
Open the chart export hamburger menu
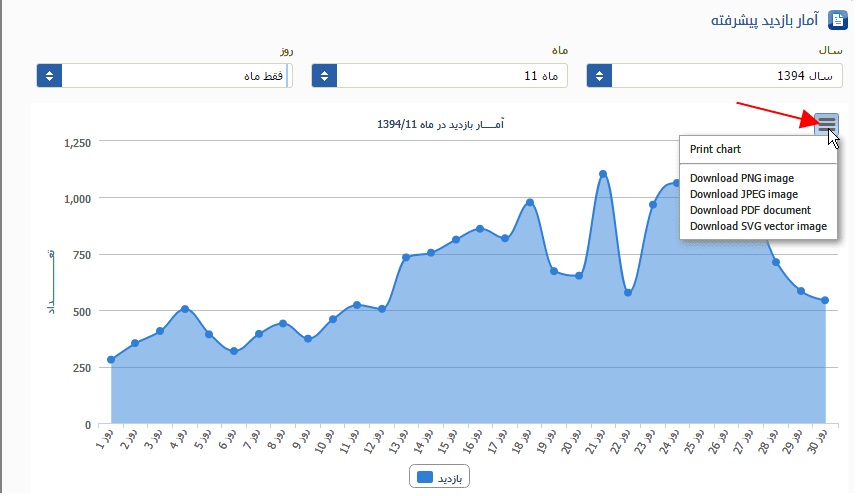click(x=826, y=123)
